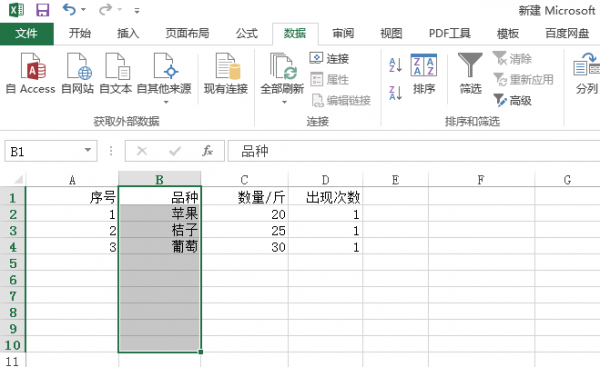Select column D header
This screenshot has height=367, width=600.
pyautogui.click(x=325, y=179)
